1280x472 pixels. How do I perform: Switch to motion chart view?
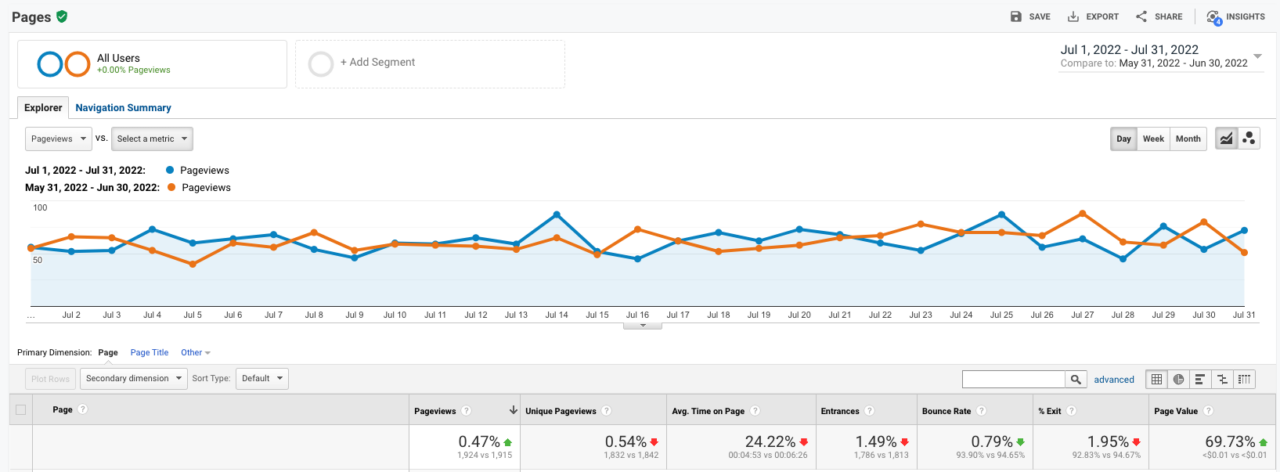1249,139
